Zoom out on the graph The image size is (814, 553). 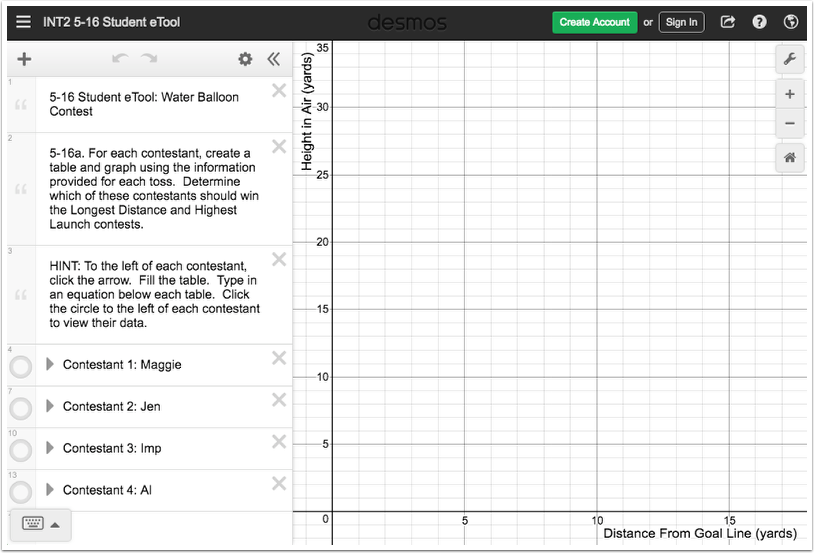[x=790, y=124]
